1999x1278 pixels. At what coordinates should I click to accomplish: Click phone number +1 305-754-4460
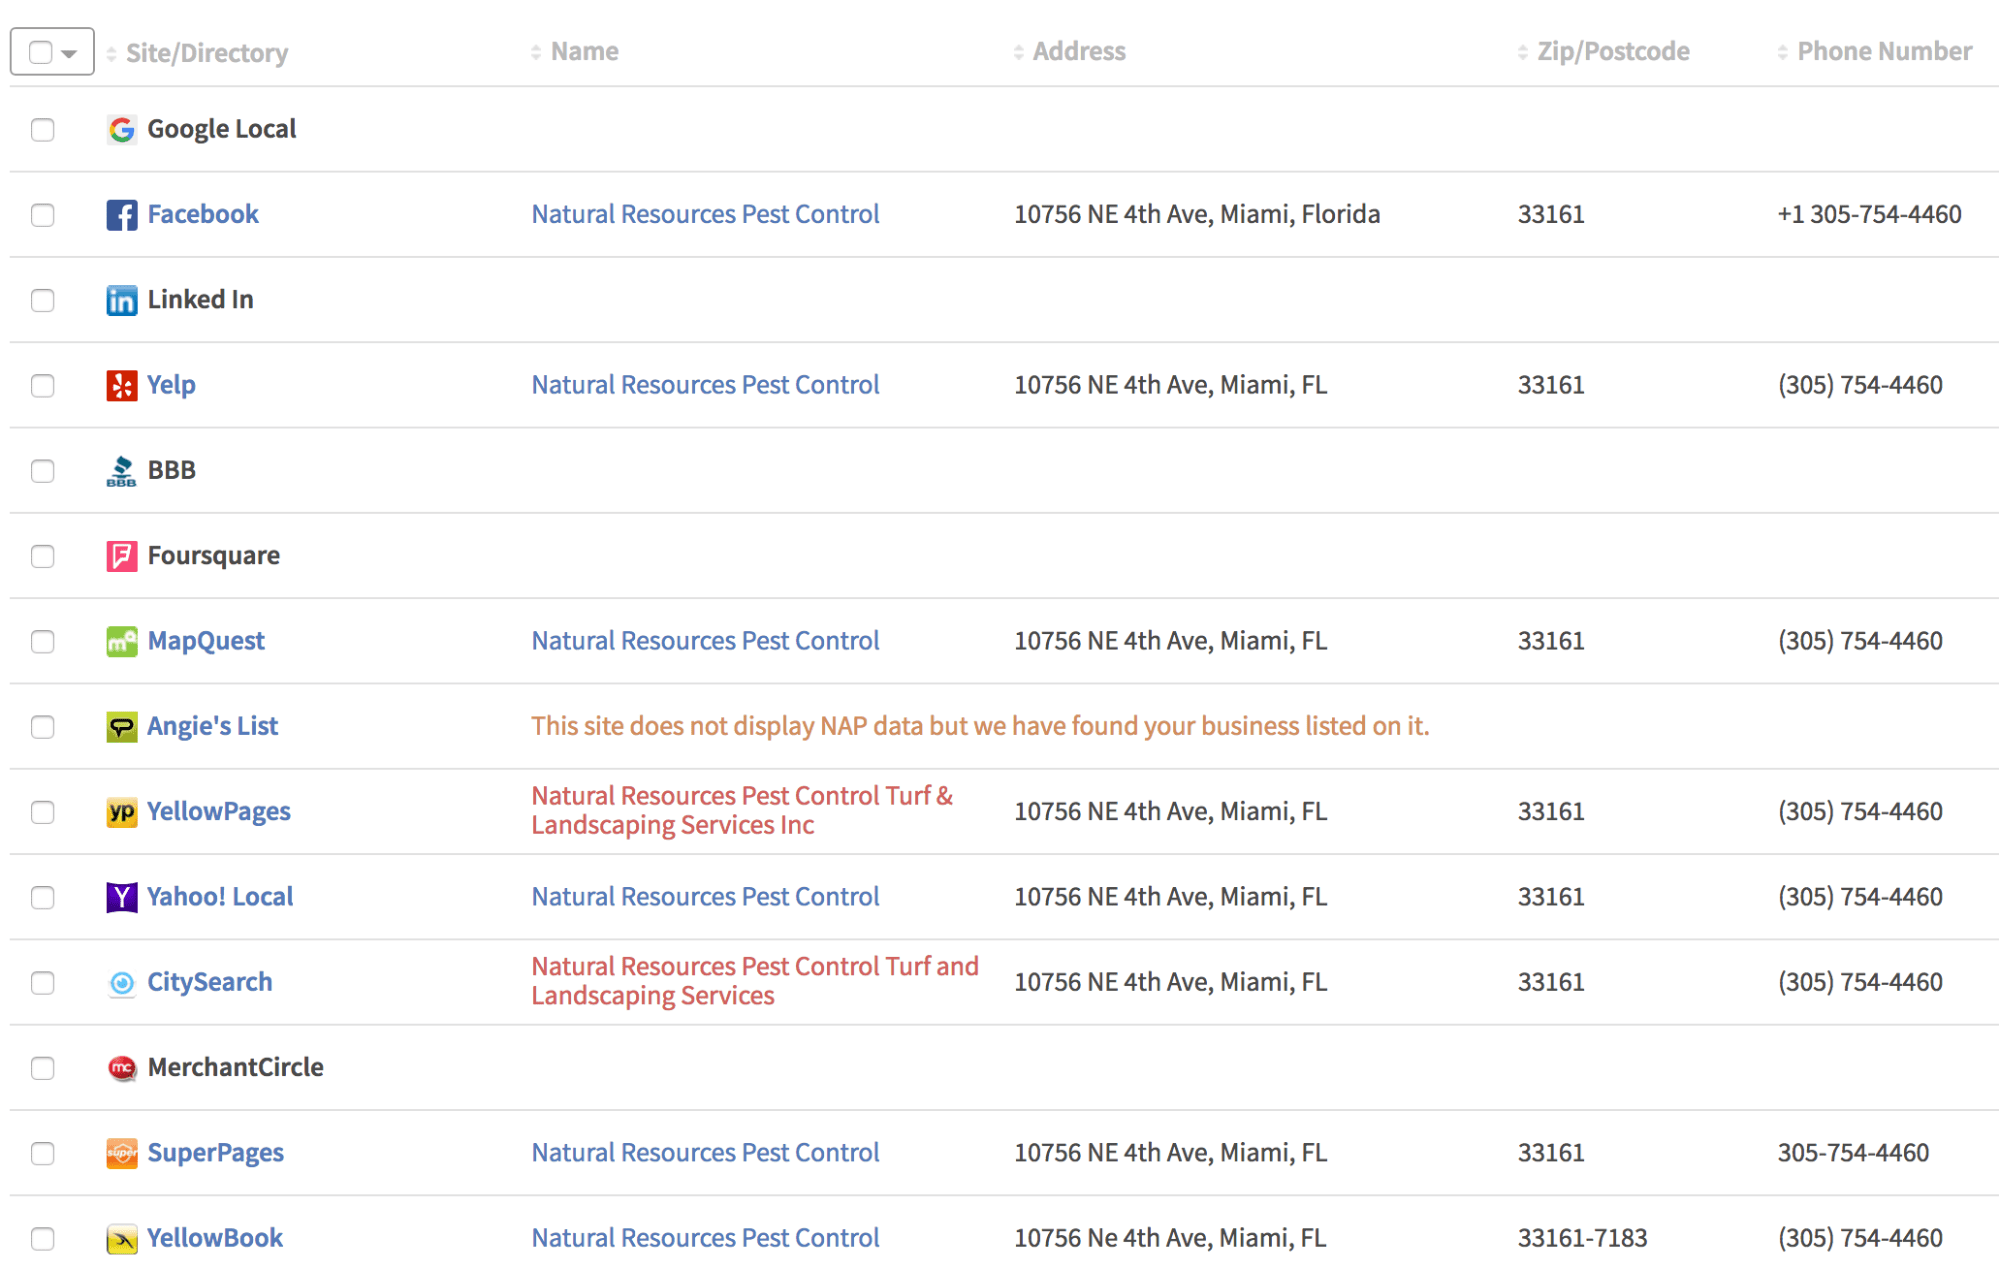(x=1869, y=214)
